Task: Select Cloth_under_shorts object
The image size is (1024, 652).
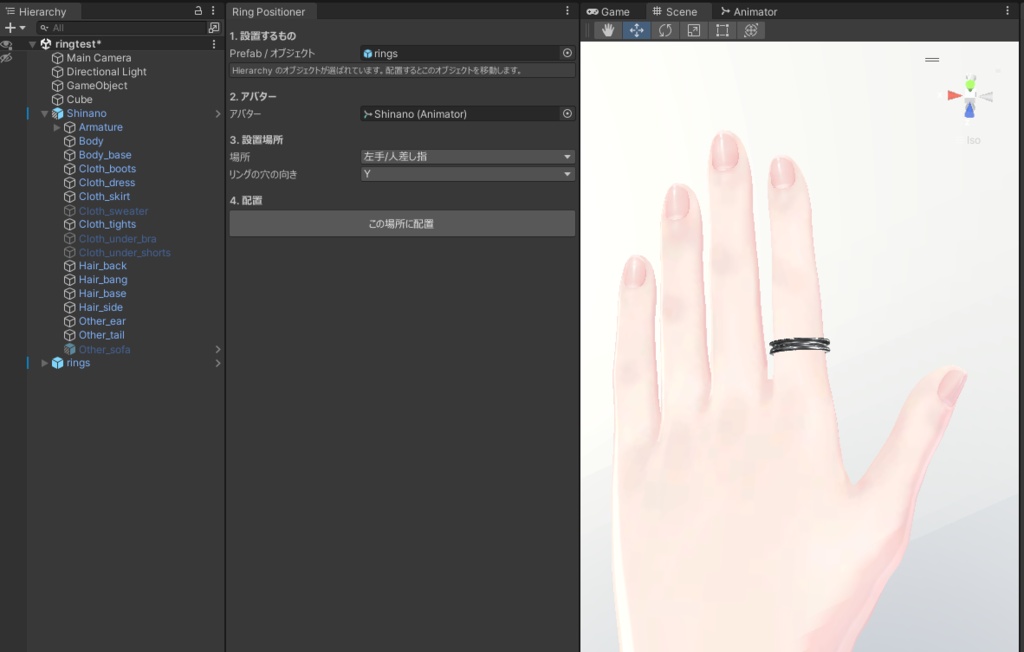Action: click(125, 253)
